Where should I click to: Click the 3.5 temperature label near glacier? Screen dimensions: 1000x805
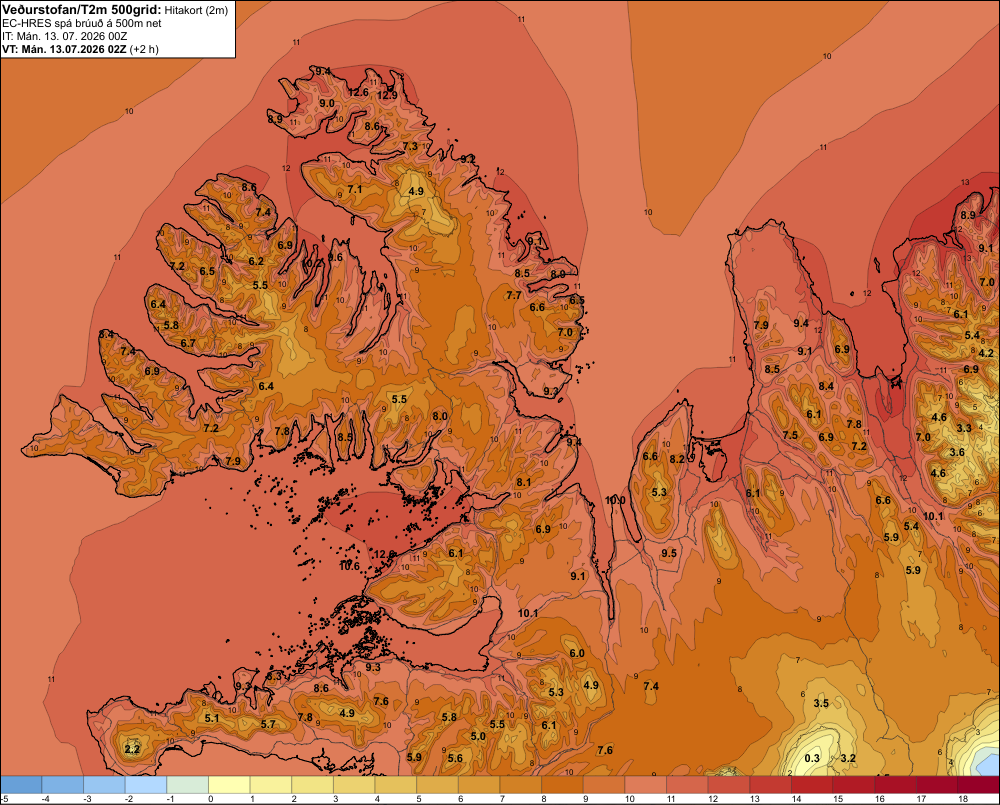coord(821,703)
